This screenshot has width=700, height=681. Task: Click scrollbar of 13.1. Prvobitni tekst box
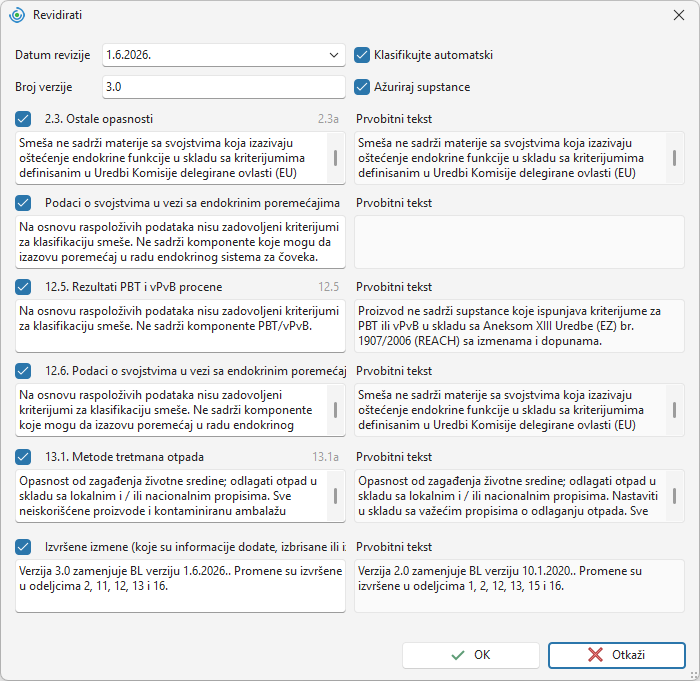(x=675, y=496)
